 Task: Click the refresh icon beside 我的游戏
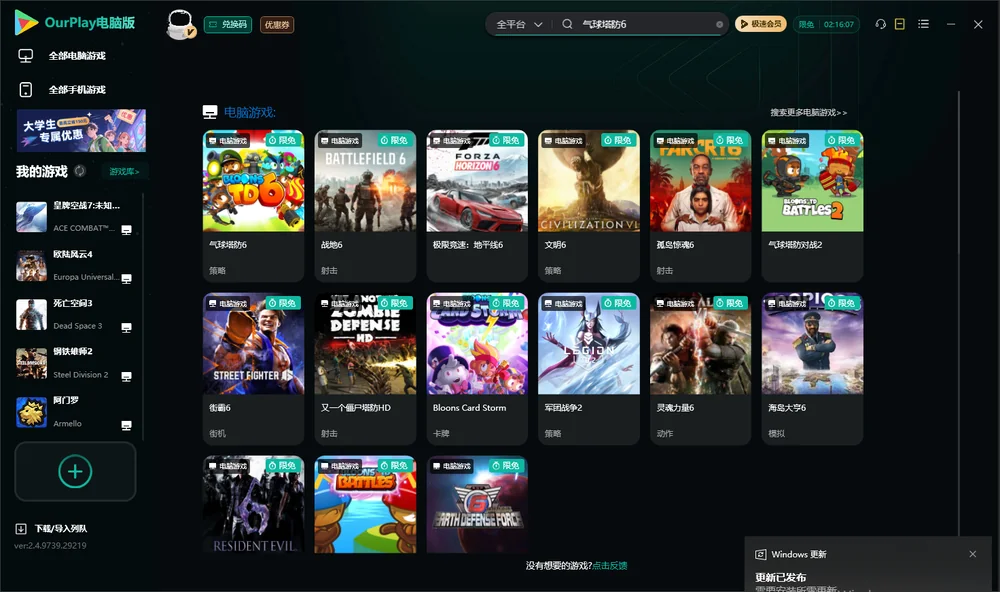pos(80,171)
